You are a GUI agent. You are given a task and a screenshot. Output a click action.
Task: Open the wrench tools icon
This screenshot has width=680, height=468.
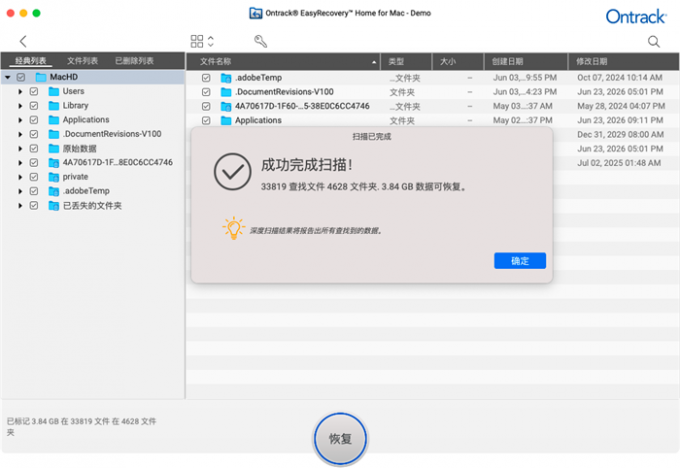[x=260, y=41]
